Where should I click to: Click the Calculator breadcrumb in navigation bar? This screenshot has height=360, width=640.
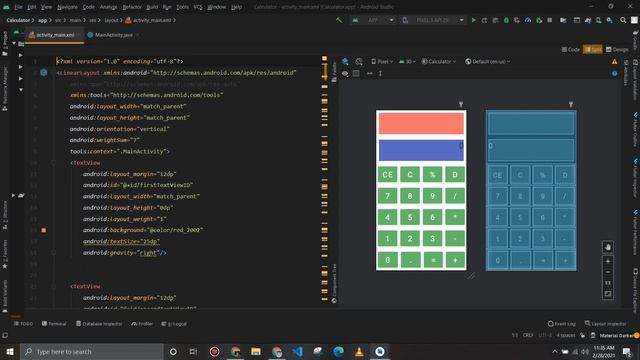pyautogui.click(x=18, y=20)
